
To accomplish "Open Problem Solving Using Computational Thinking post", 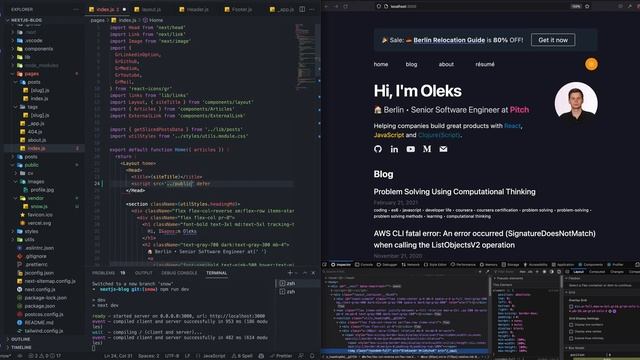I will (454, 191).
